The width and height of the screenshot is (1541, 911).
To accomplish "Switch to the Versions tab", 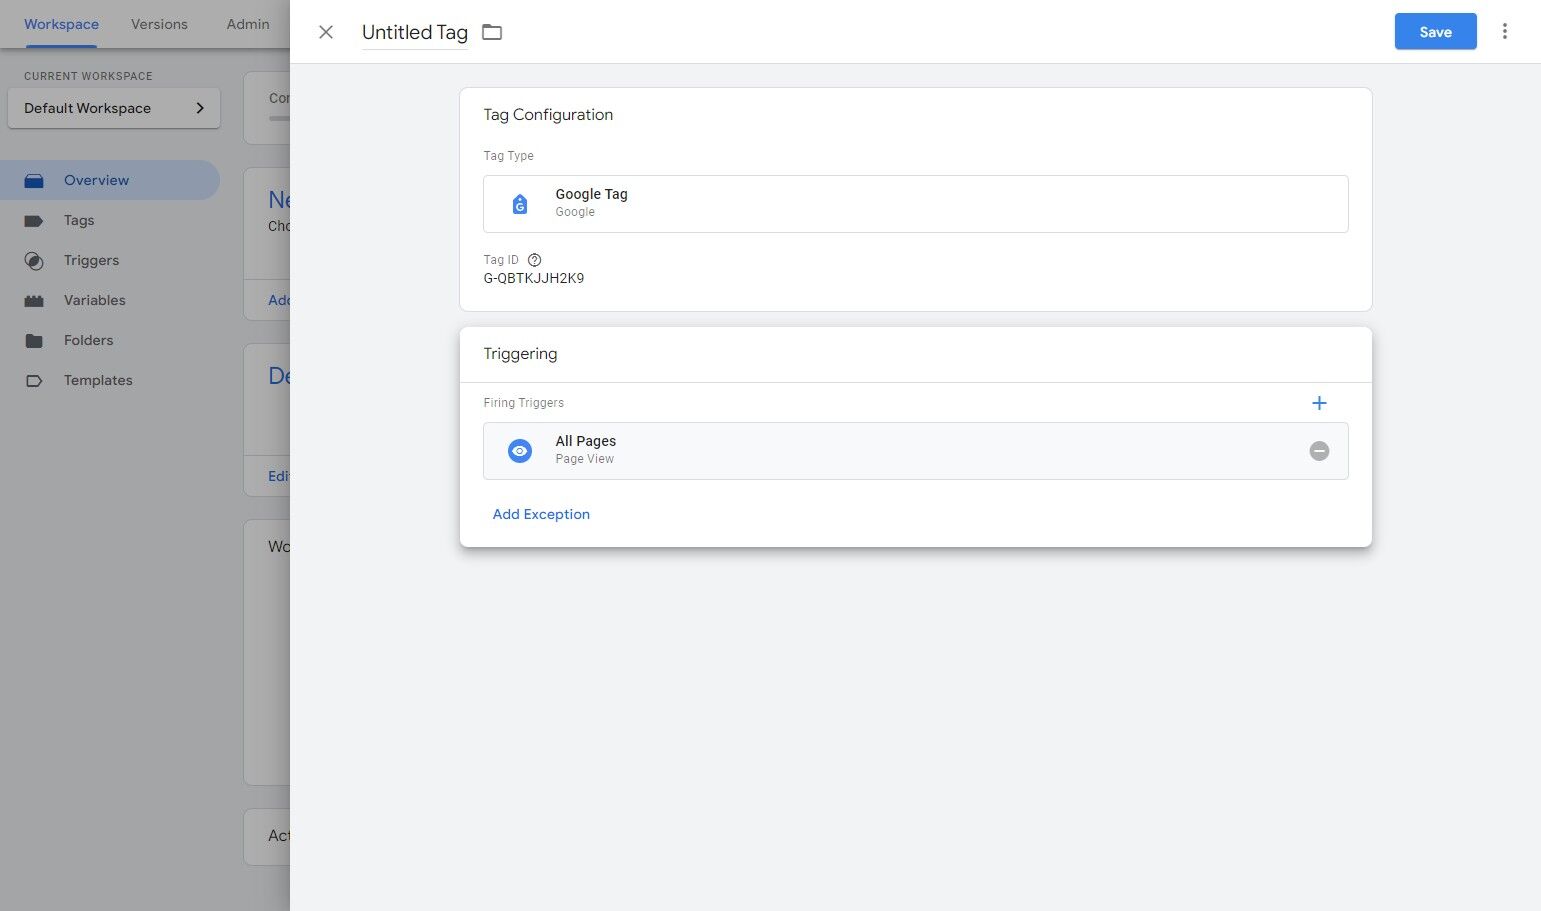I will 159,24.
